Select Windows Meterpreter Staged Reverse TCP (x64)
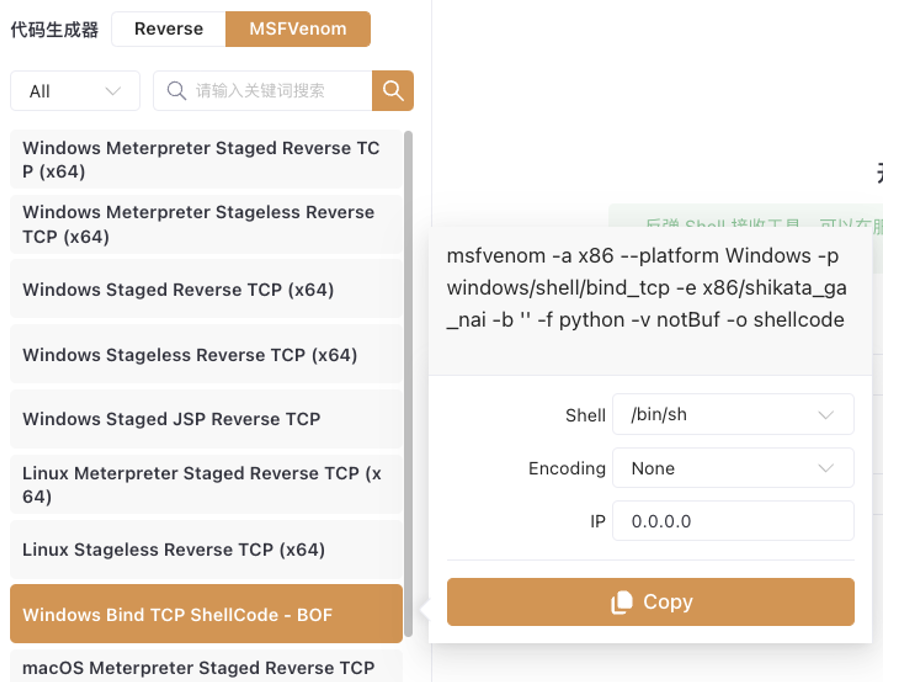 207,159
